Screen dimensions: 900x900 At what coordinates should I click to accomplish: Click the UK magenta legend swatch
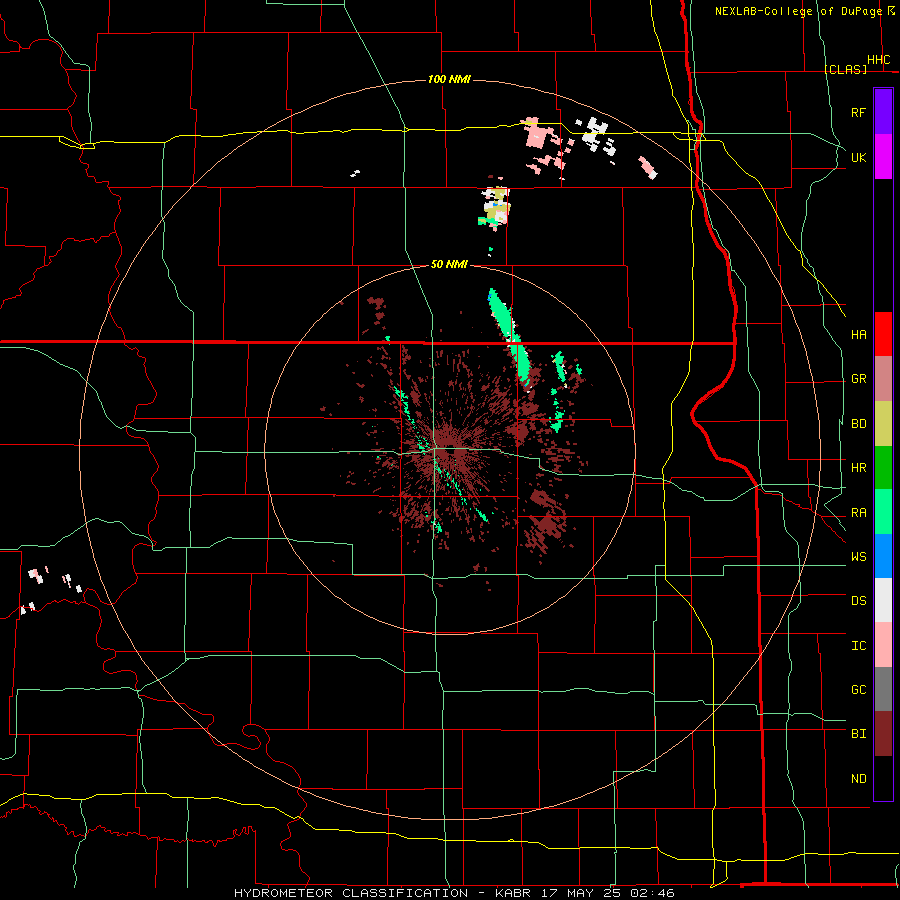[x=883, y=157]
